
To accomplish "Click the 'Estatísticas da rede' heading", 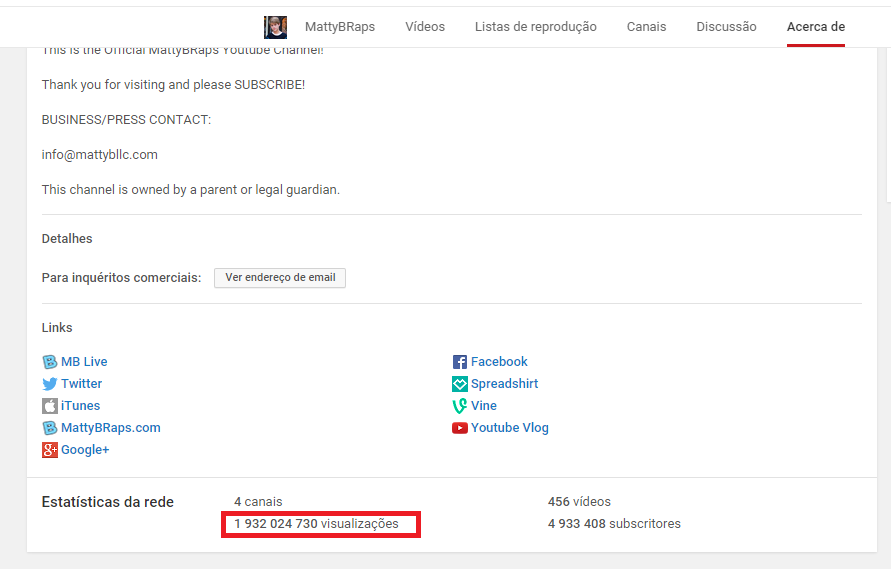I will (107, 502).
